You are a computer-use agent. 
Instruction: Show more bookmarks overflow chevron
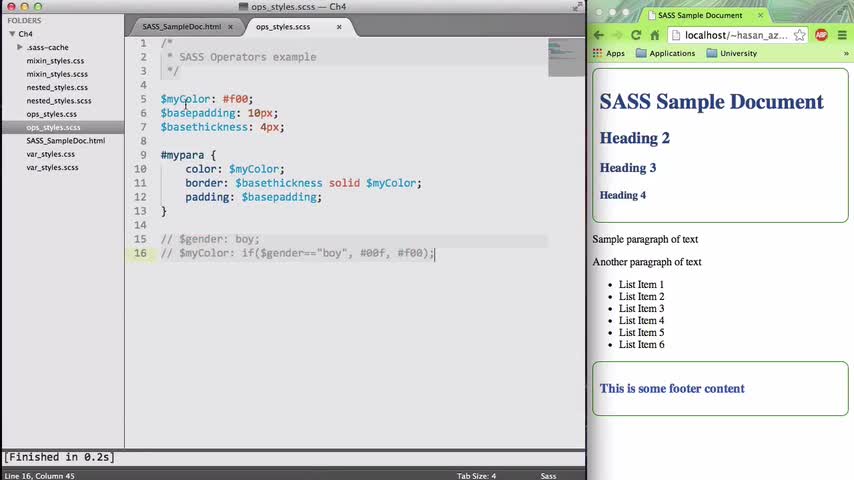pyautogui.click(x=846, y=53)
